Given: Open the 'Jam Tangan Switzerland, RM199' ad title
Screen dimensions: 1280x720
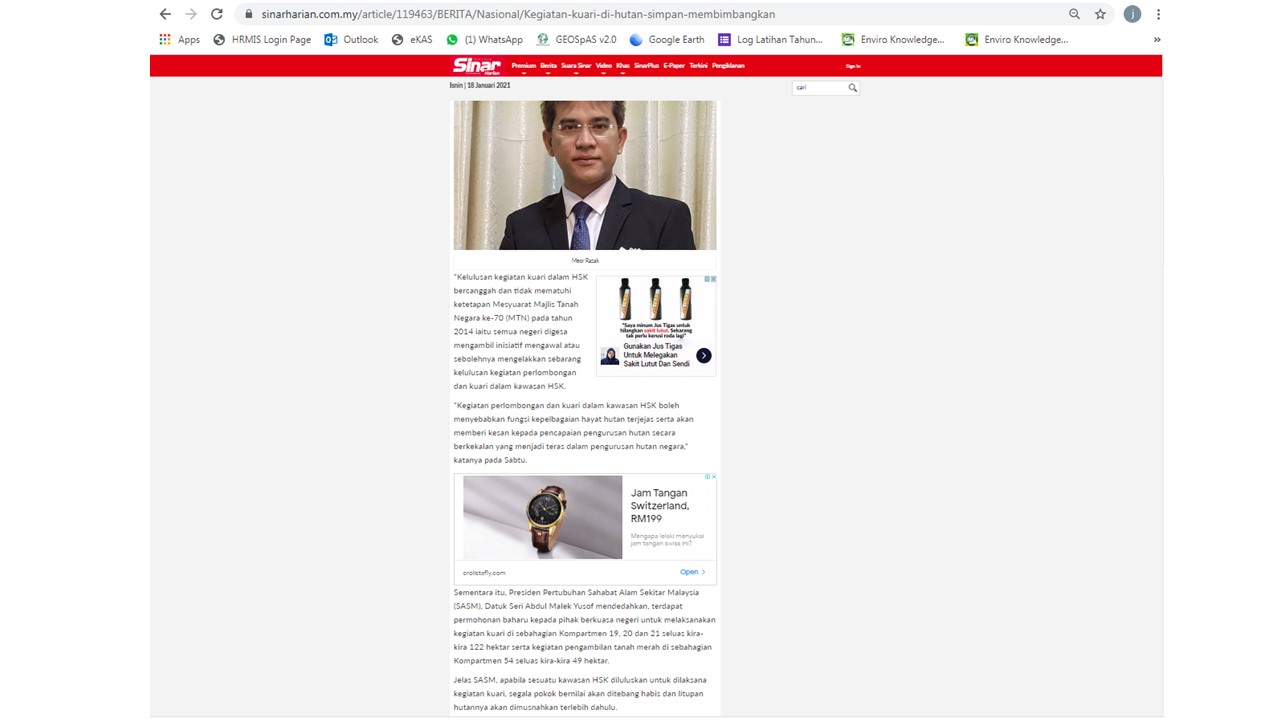Looking at the screenshot, I should point(660,506).
